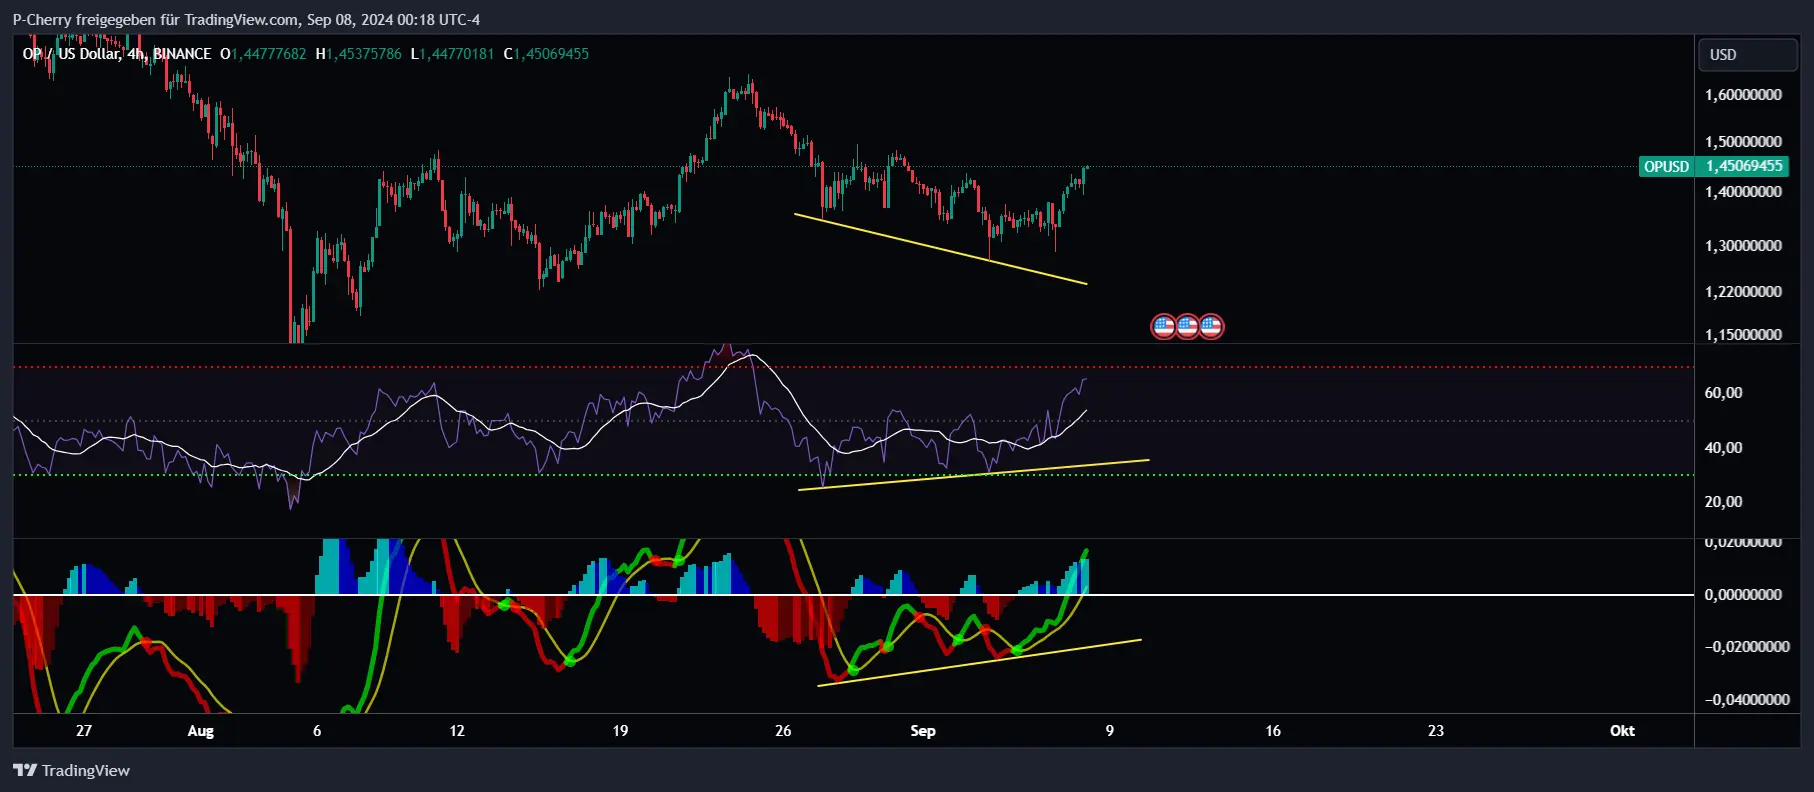This screenshot has width=1814, height=792.
Task: Click the −0,02000000 MACD scale label
Action: coord(1746,647)
